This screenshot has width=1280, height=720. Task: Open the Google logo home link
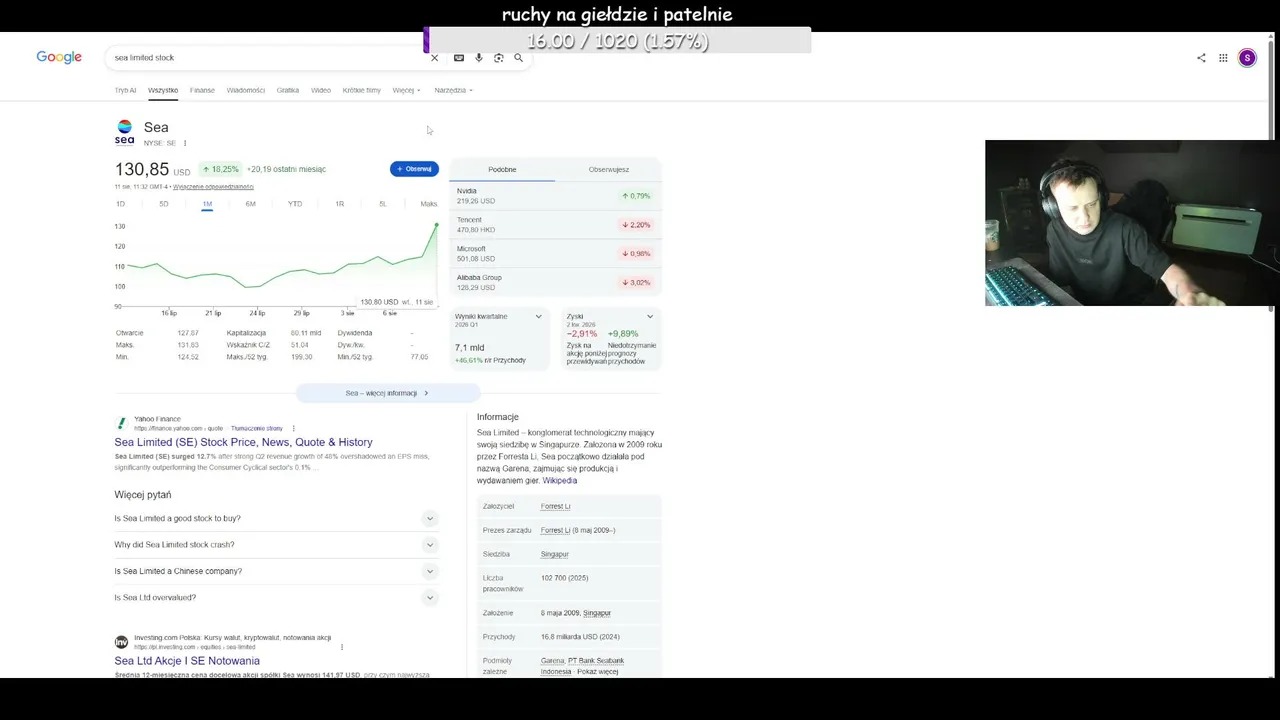pos(59,57)
